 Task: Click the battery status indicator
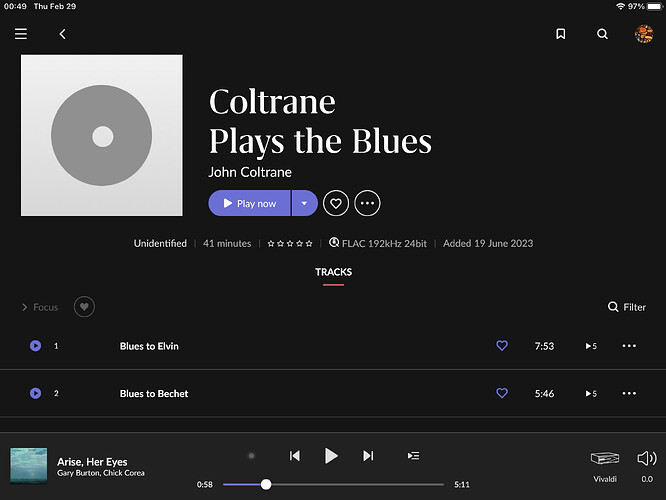pos(655,6)
